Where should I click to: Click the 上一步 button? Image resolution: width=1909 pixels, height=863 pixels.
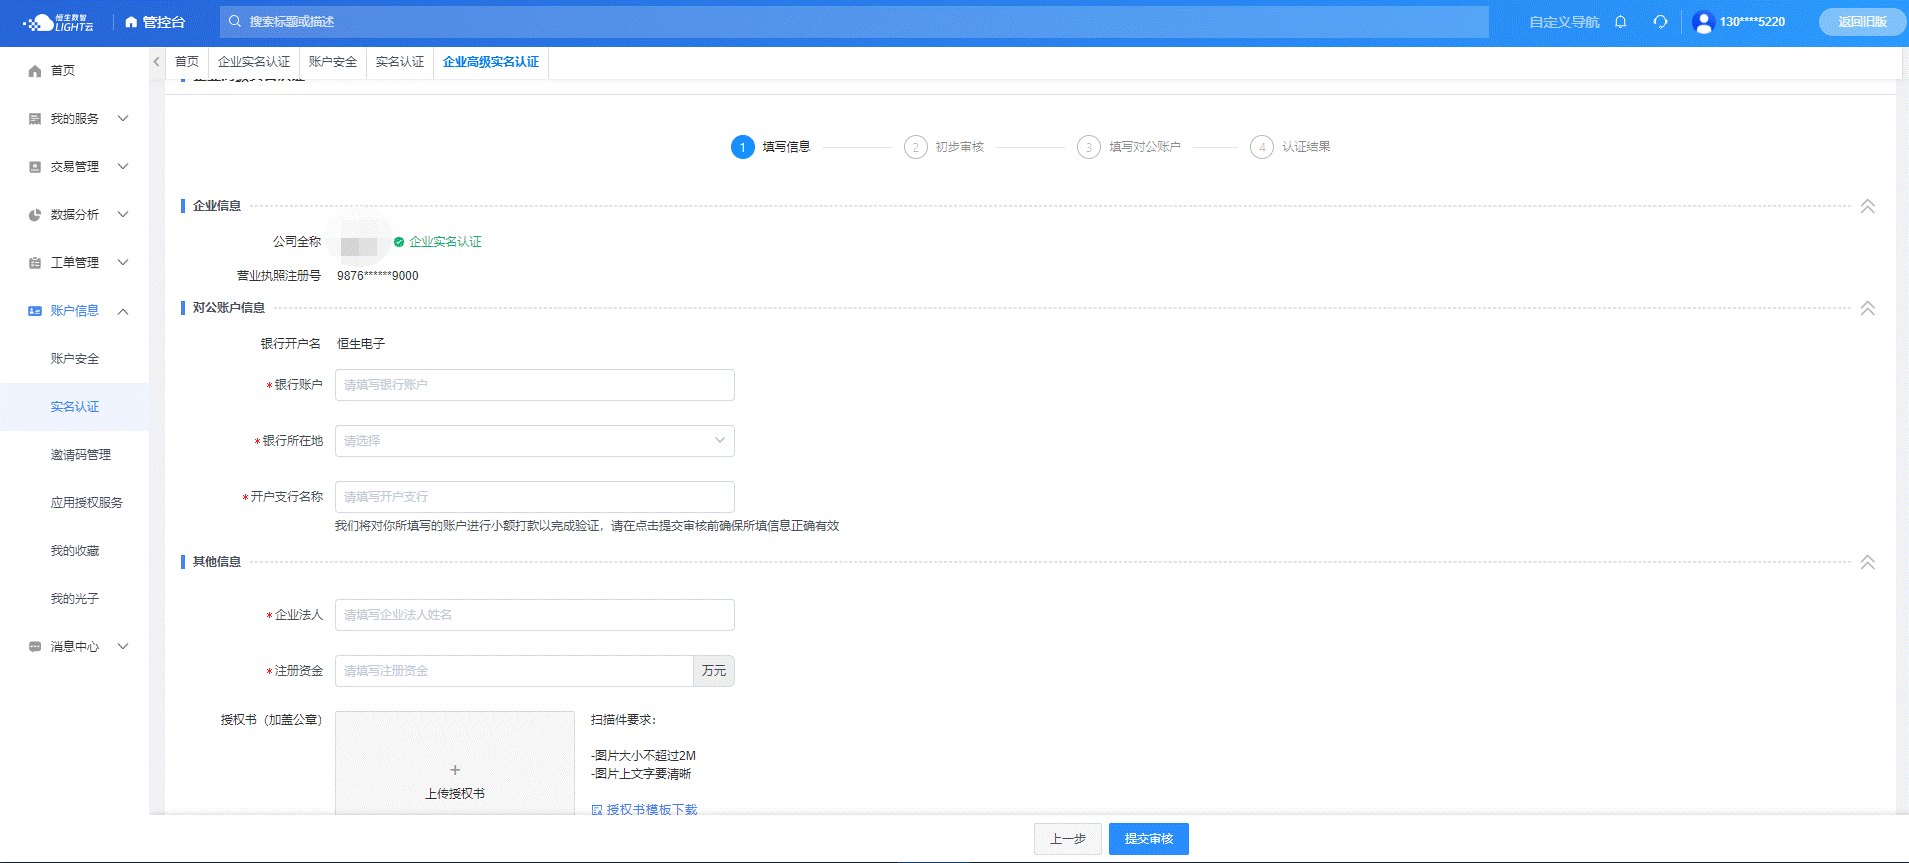click(x=1068, y=839)
